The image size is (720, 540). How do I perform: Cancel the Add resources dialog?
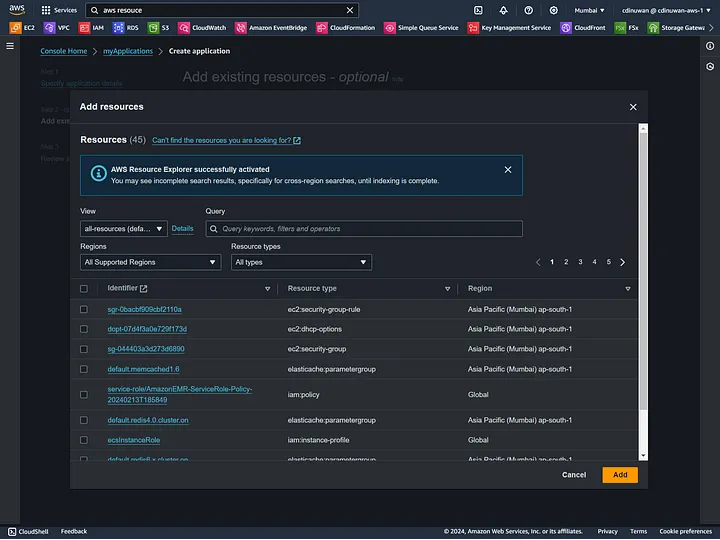tap(574, 475)
